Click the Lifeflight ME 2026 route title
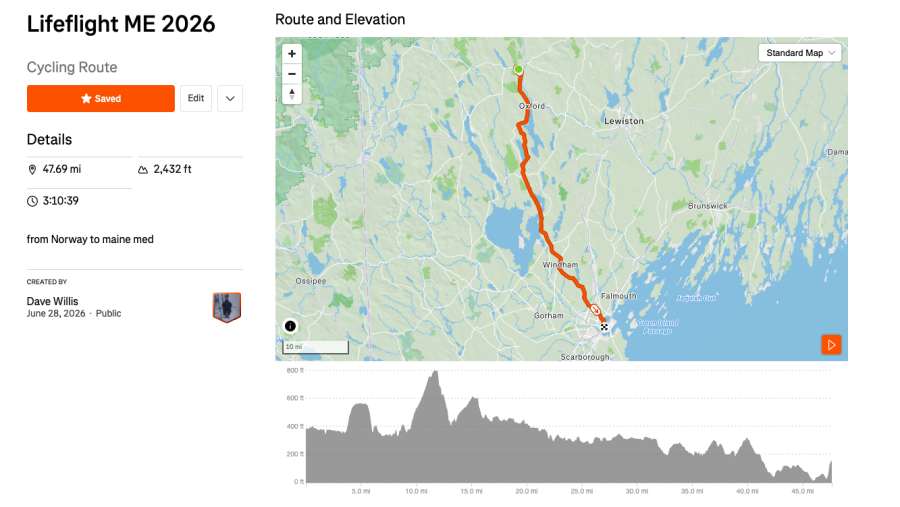The image size is (900, 507). click(121, 24)
